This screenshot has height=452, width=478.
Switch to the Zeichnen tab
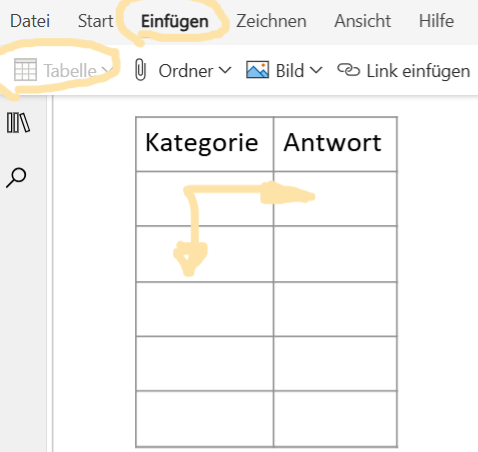(x=271, y=21)
